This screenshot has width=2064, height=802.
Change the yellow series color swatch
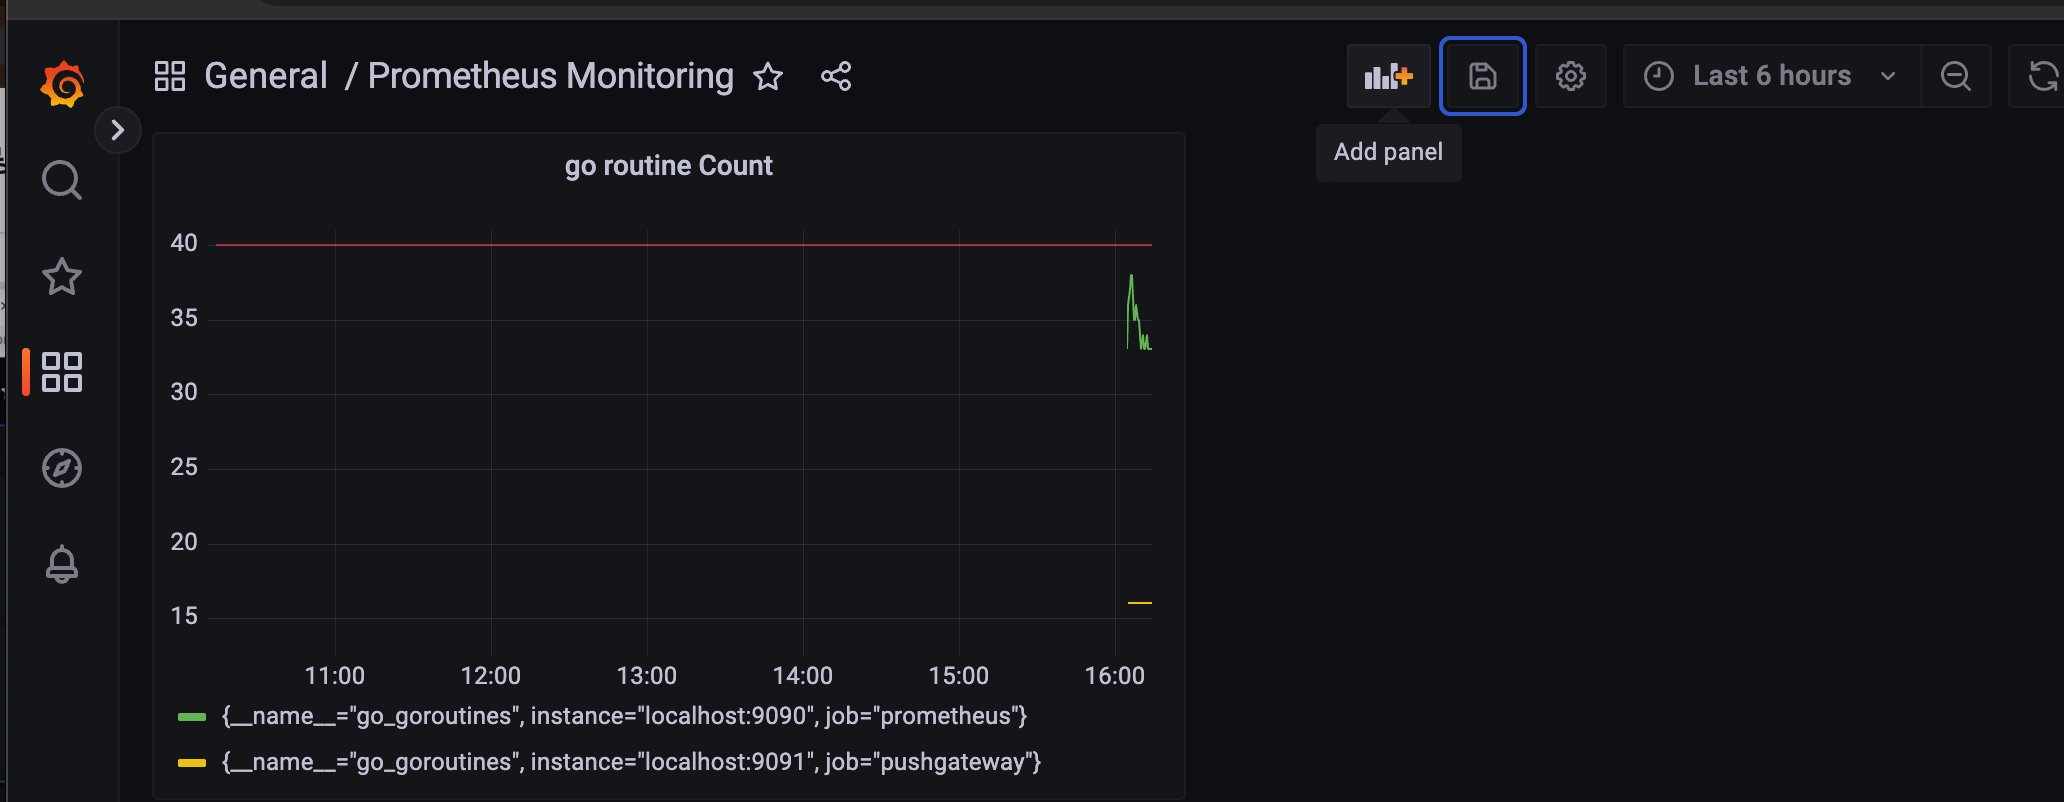pos(192,763)
